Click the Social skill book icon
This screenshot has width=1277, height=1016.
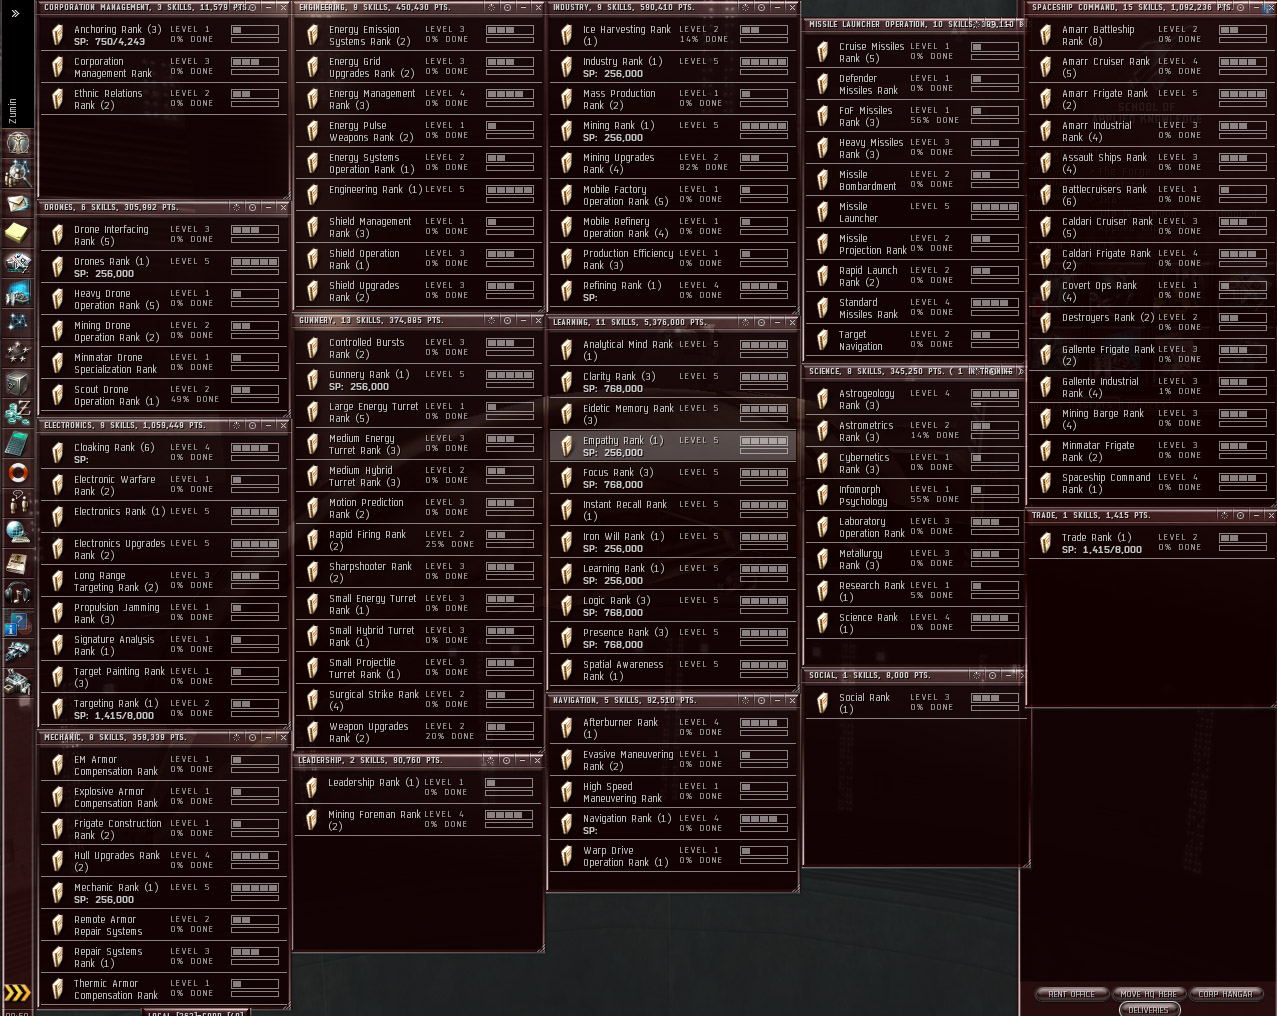822,703
